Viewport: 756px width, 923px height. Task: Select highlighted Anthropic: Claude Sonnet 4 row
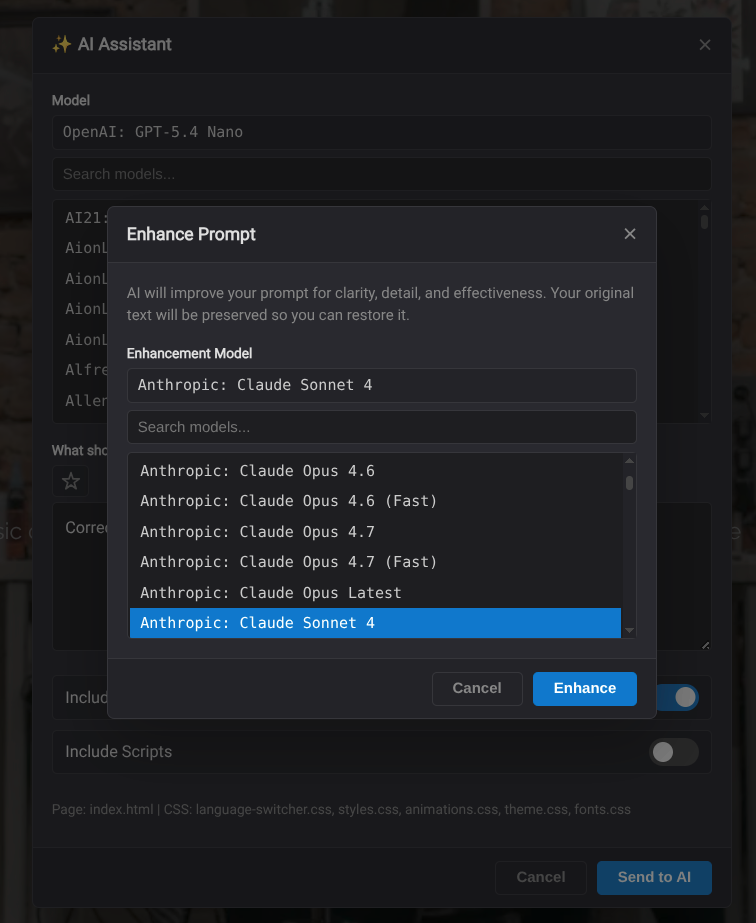point(375,623)
